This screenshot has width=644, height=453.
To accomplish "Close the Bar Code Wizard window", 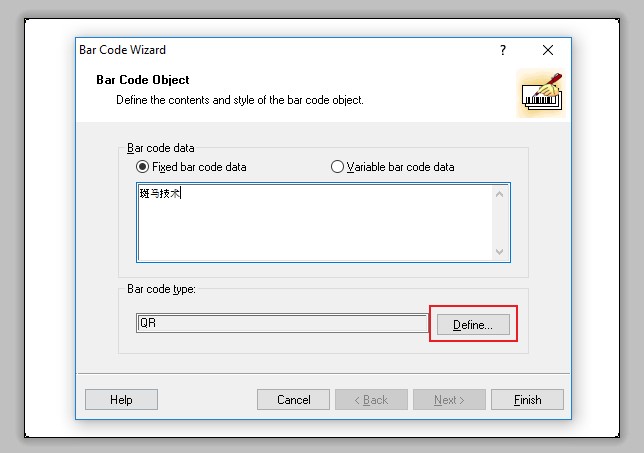I will 548,50.
